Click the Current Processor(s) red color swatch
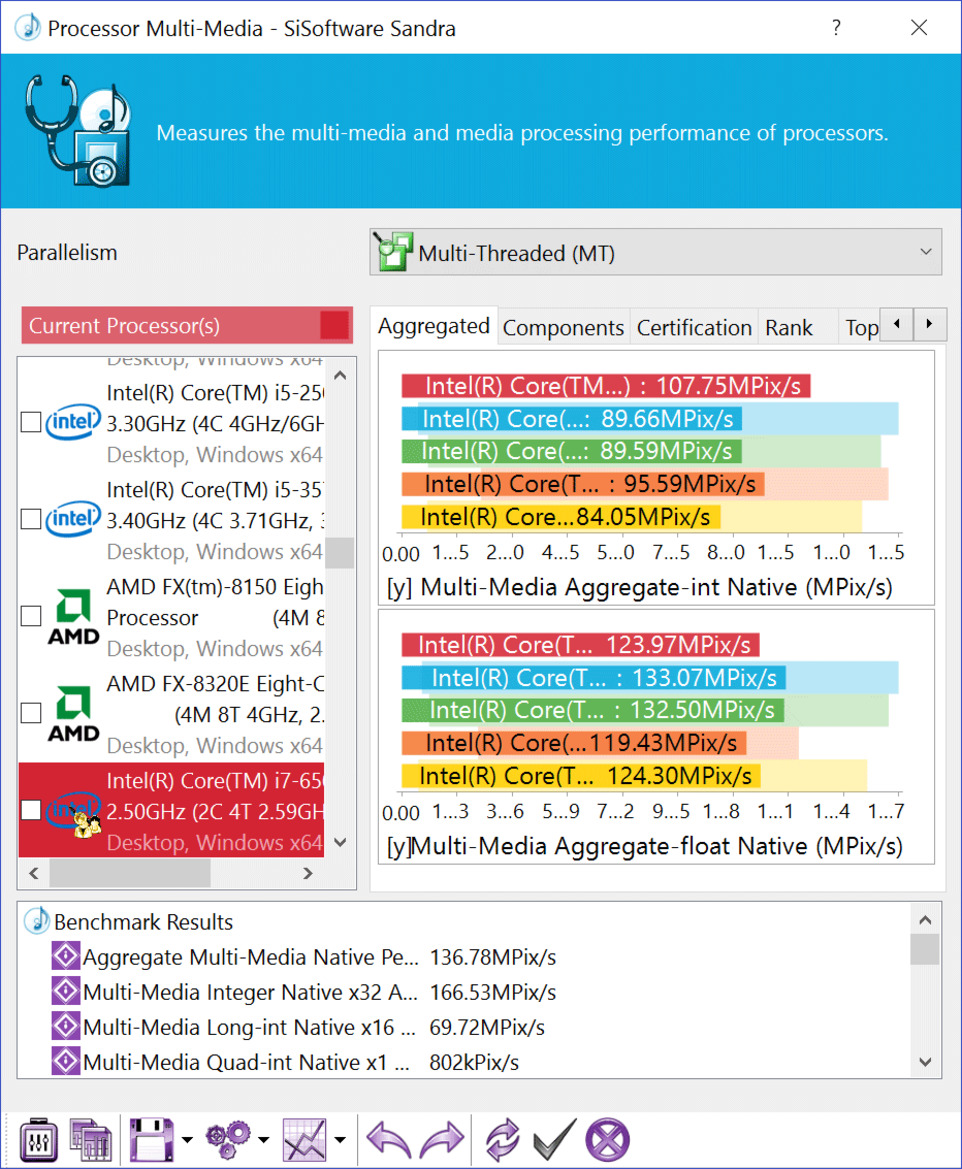Image resolution: width=962 pixels, height=1169 pixels. click(x=334, y=325)
